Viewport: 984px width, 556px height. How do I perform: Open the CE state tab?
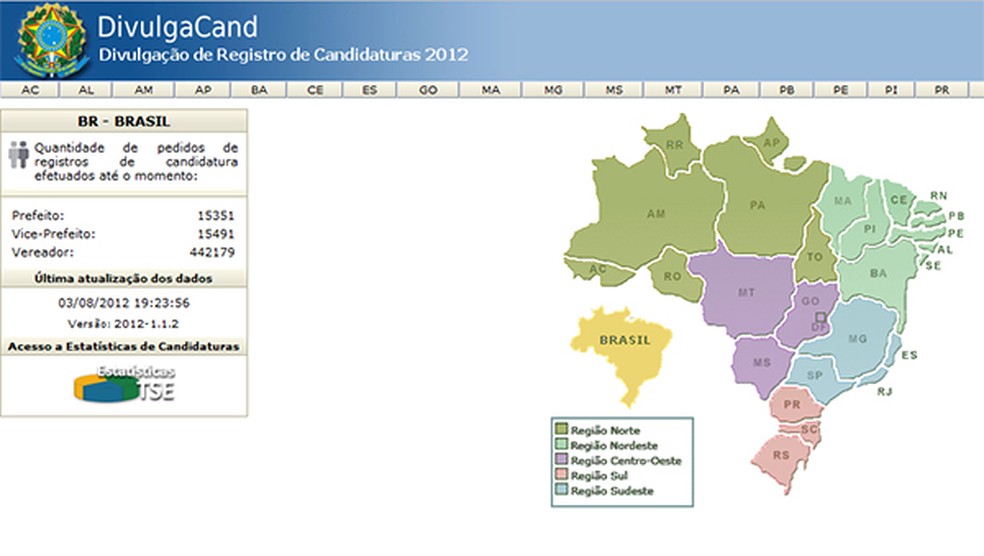pyautogui.click(x=315, y=90)
